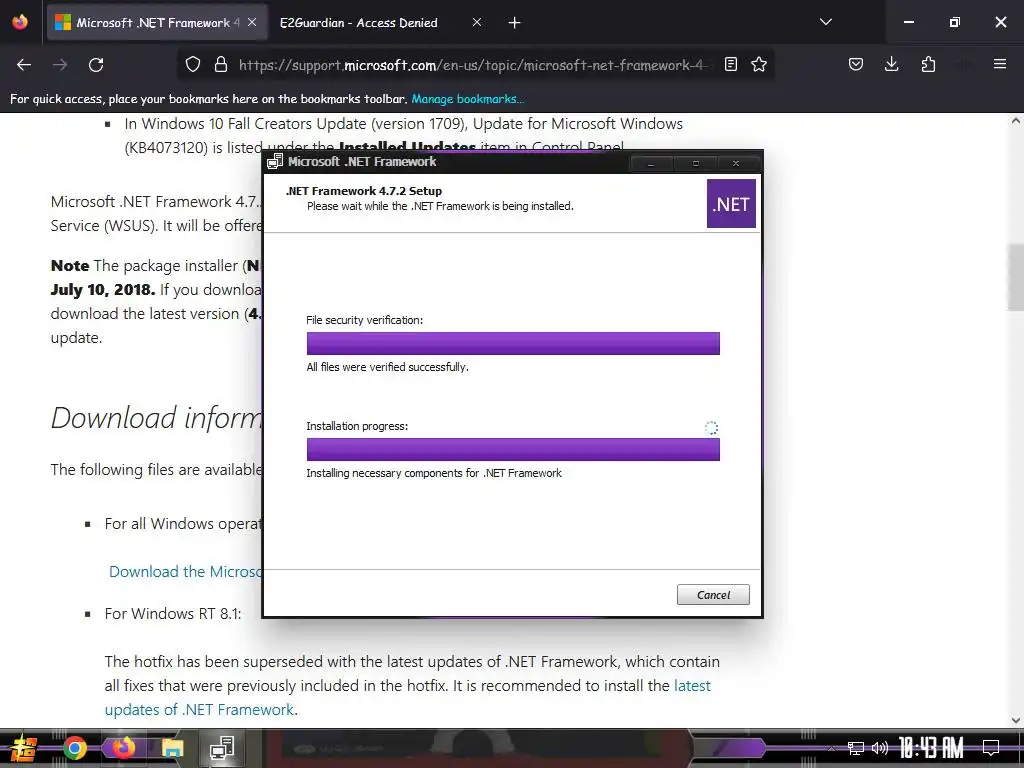1024x768 pixels.
Task: Save page to Pocket icon
Action: point(856,64)
